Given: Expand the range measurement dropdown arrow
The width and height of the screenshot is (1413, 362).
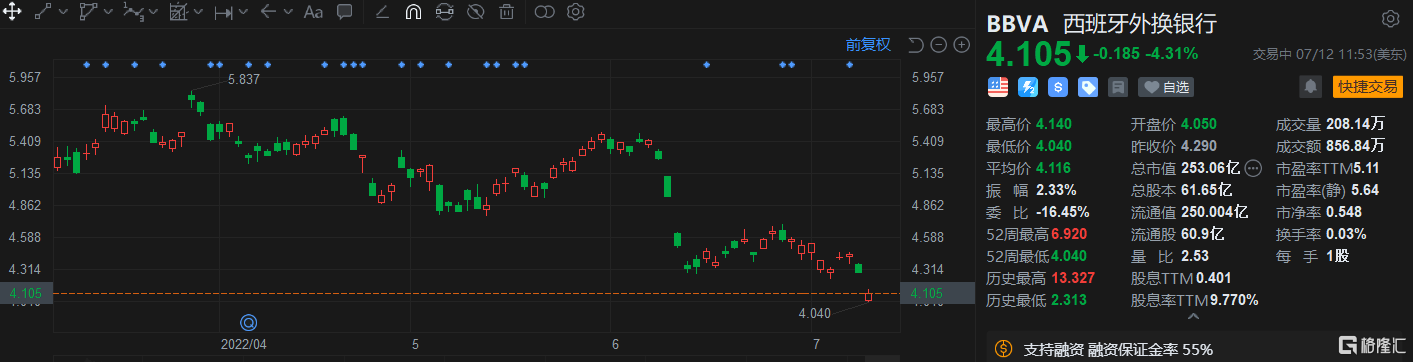Looking at the screenshot, I should pyautogui.click(x=243, y=13).
